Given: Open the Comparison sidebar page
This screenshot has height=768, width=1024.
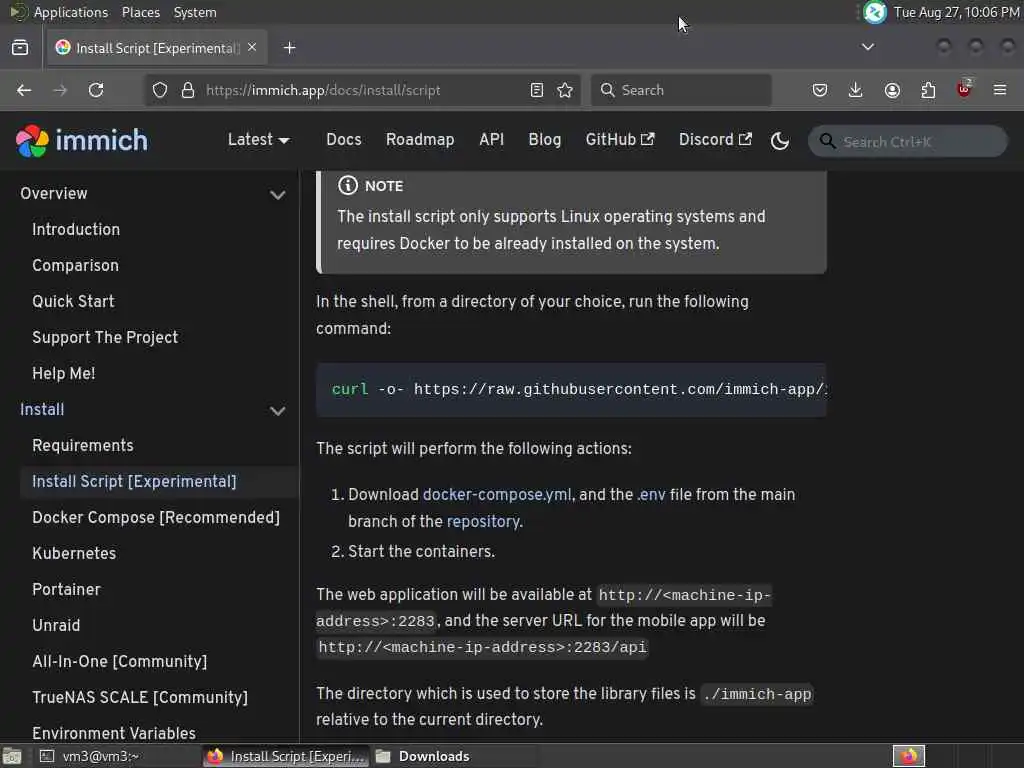Looking at the screenshot, I should pyautogui.click(x=75, y=266).
